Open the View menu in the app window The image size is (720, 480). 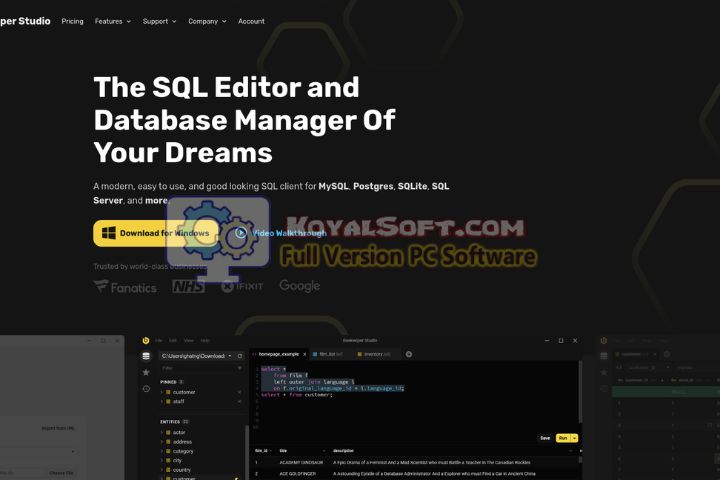point(189,340)
